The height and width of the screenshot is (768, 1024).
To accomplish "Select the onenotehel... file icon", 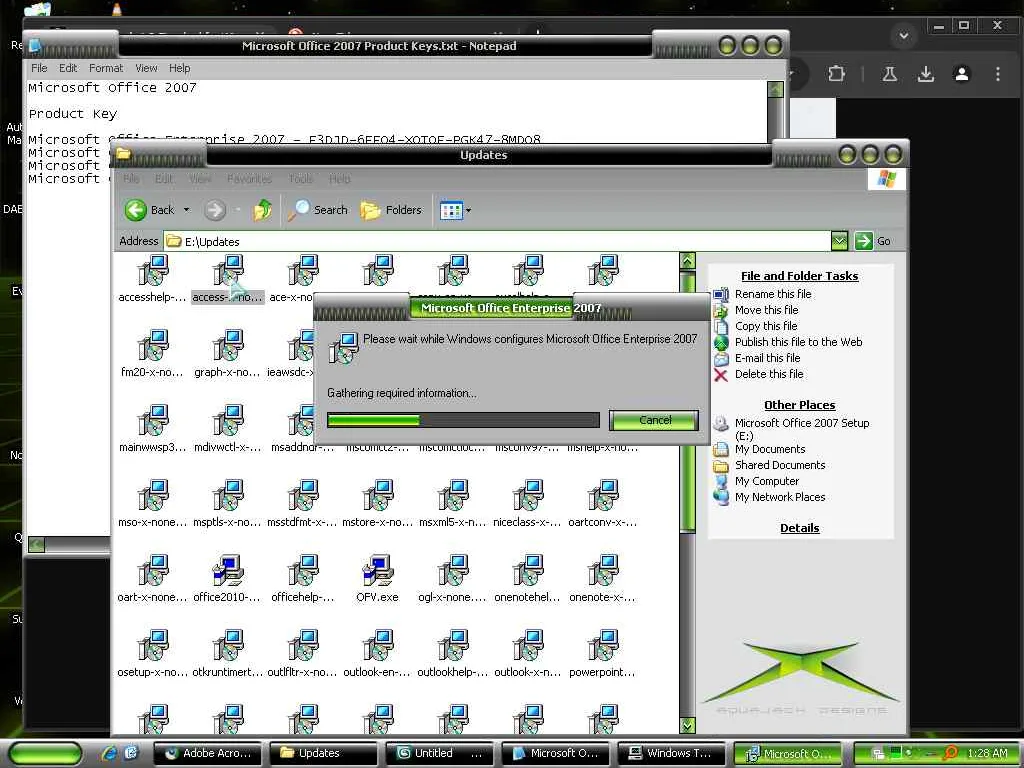I will tap(527, 570).
